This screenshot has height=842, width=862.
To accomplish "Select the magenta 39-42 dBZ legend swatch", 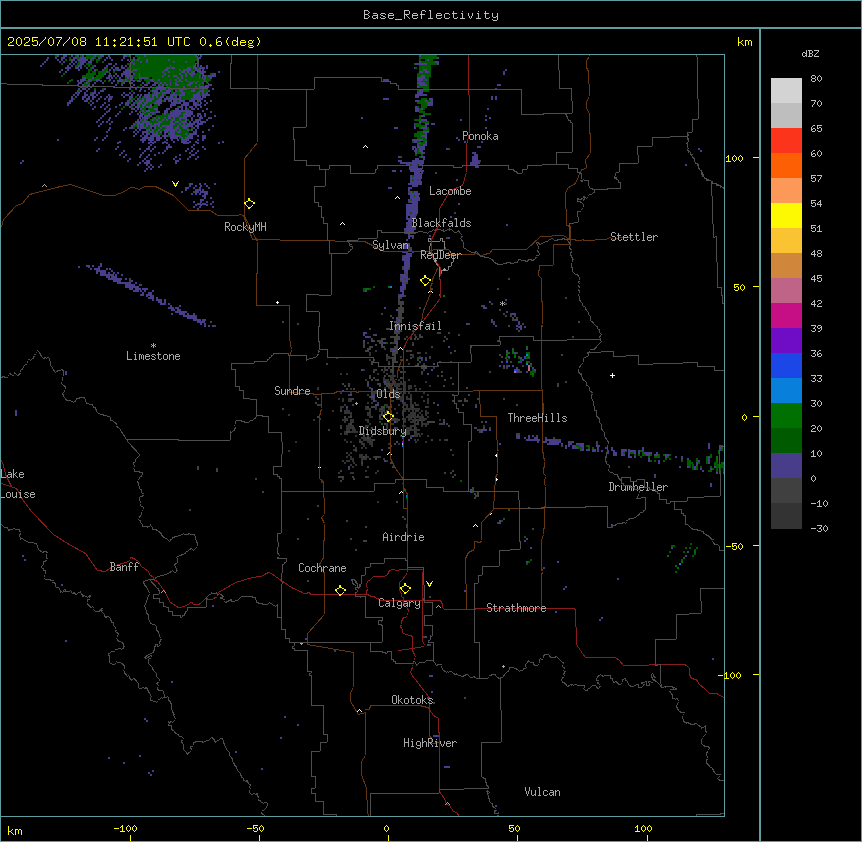I will click(786, 316).
